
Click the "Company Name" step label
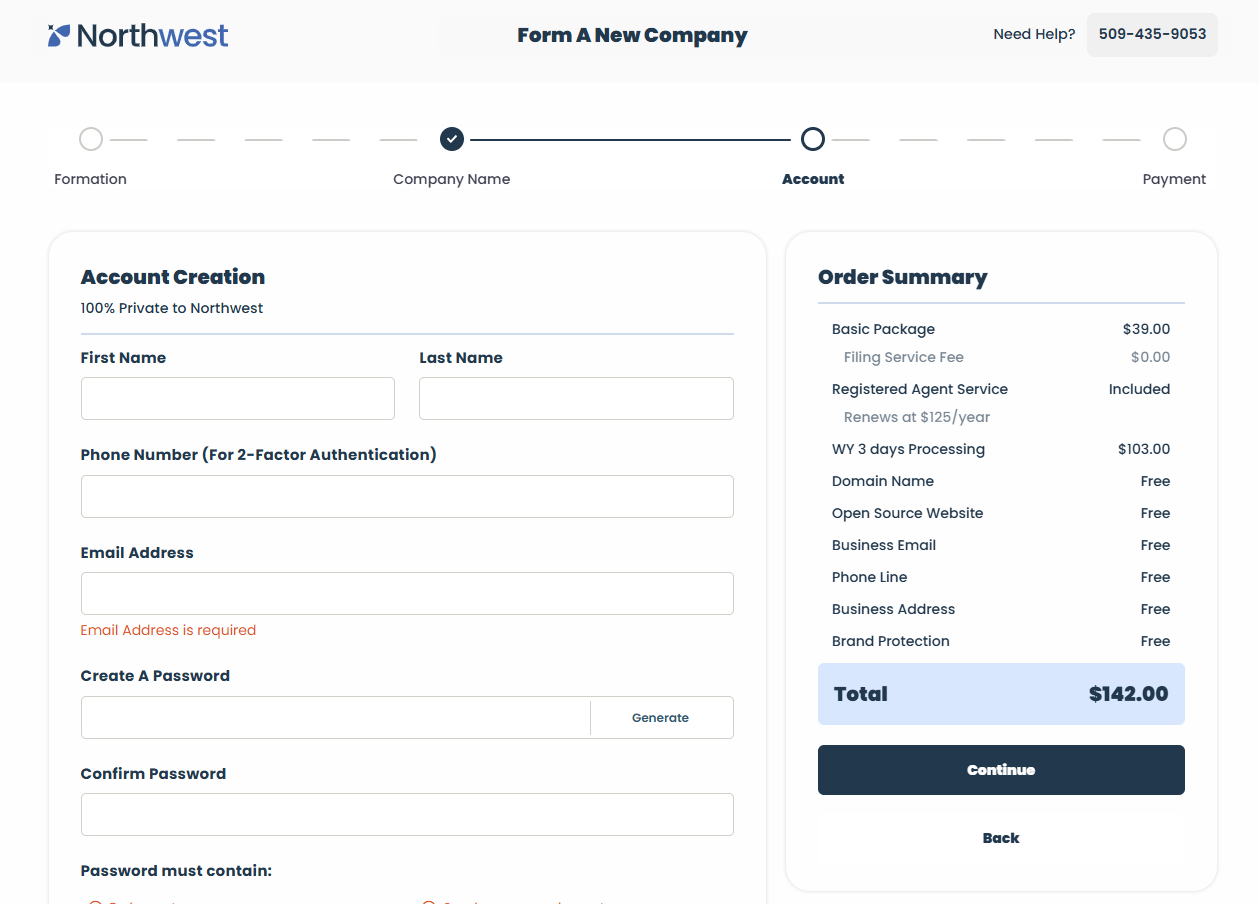pyautogui.click(x=452, y=179)
